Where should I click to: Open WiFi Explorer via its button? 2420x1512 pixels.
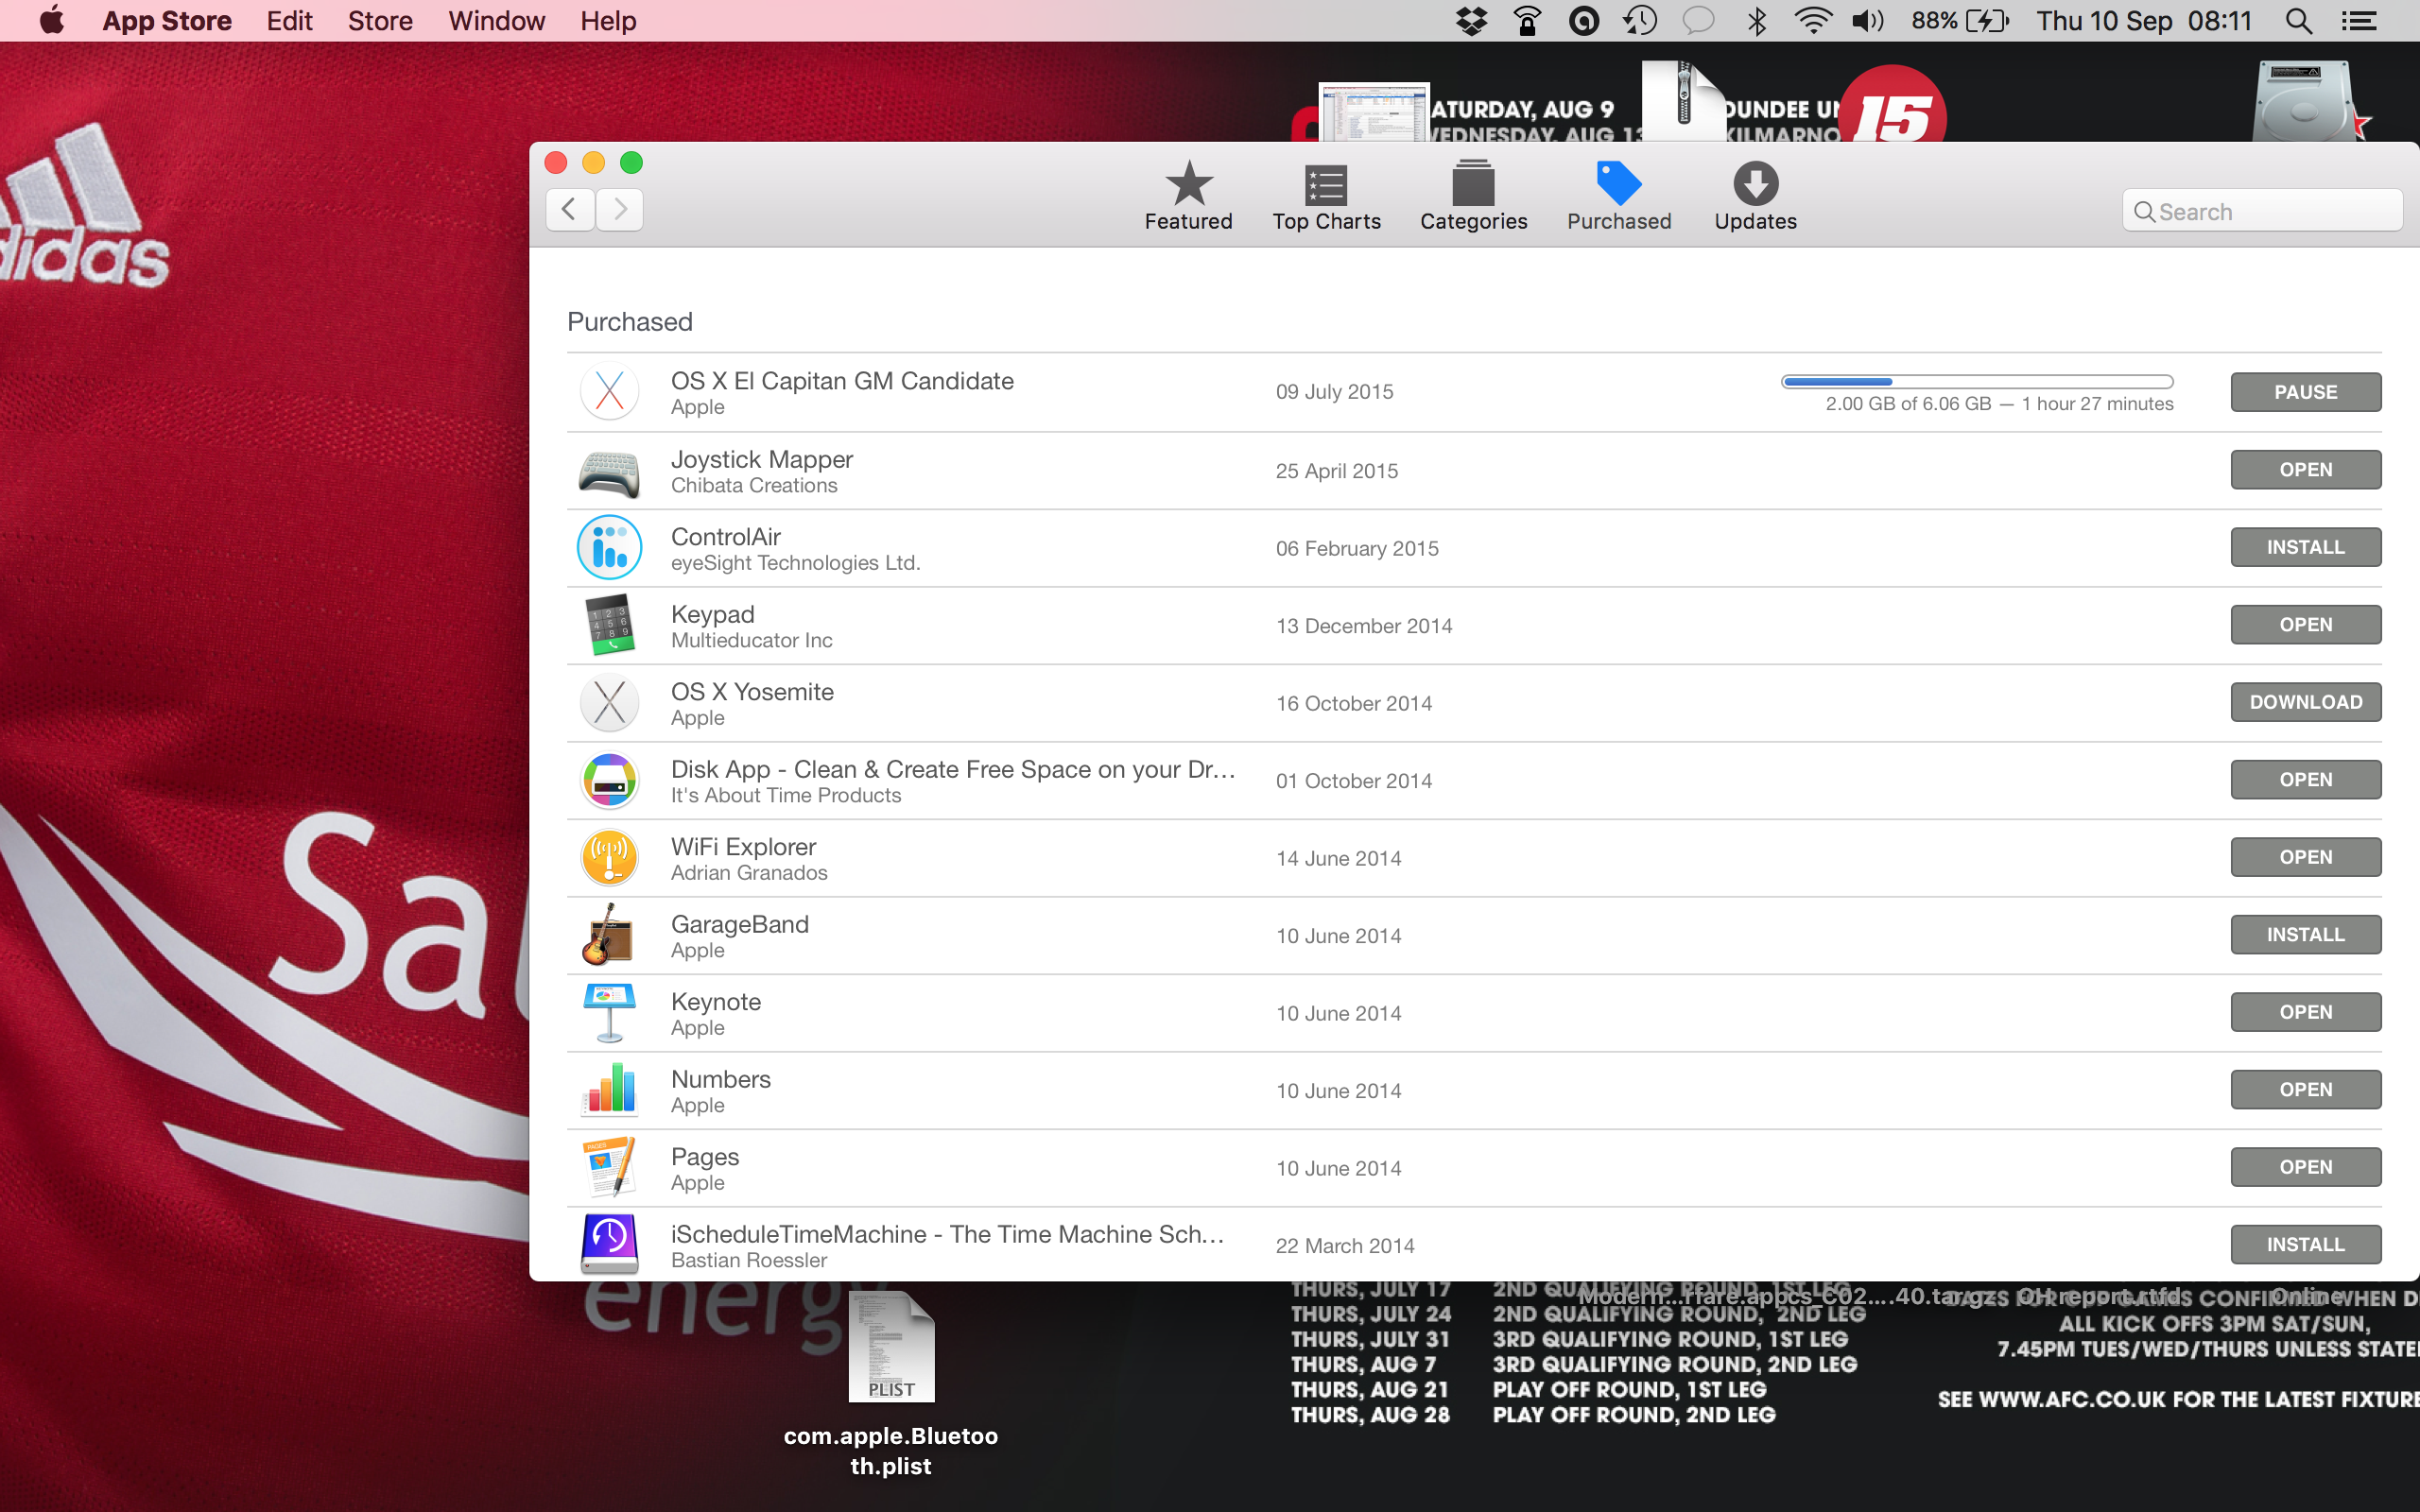pos(2305,857)
